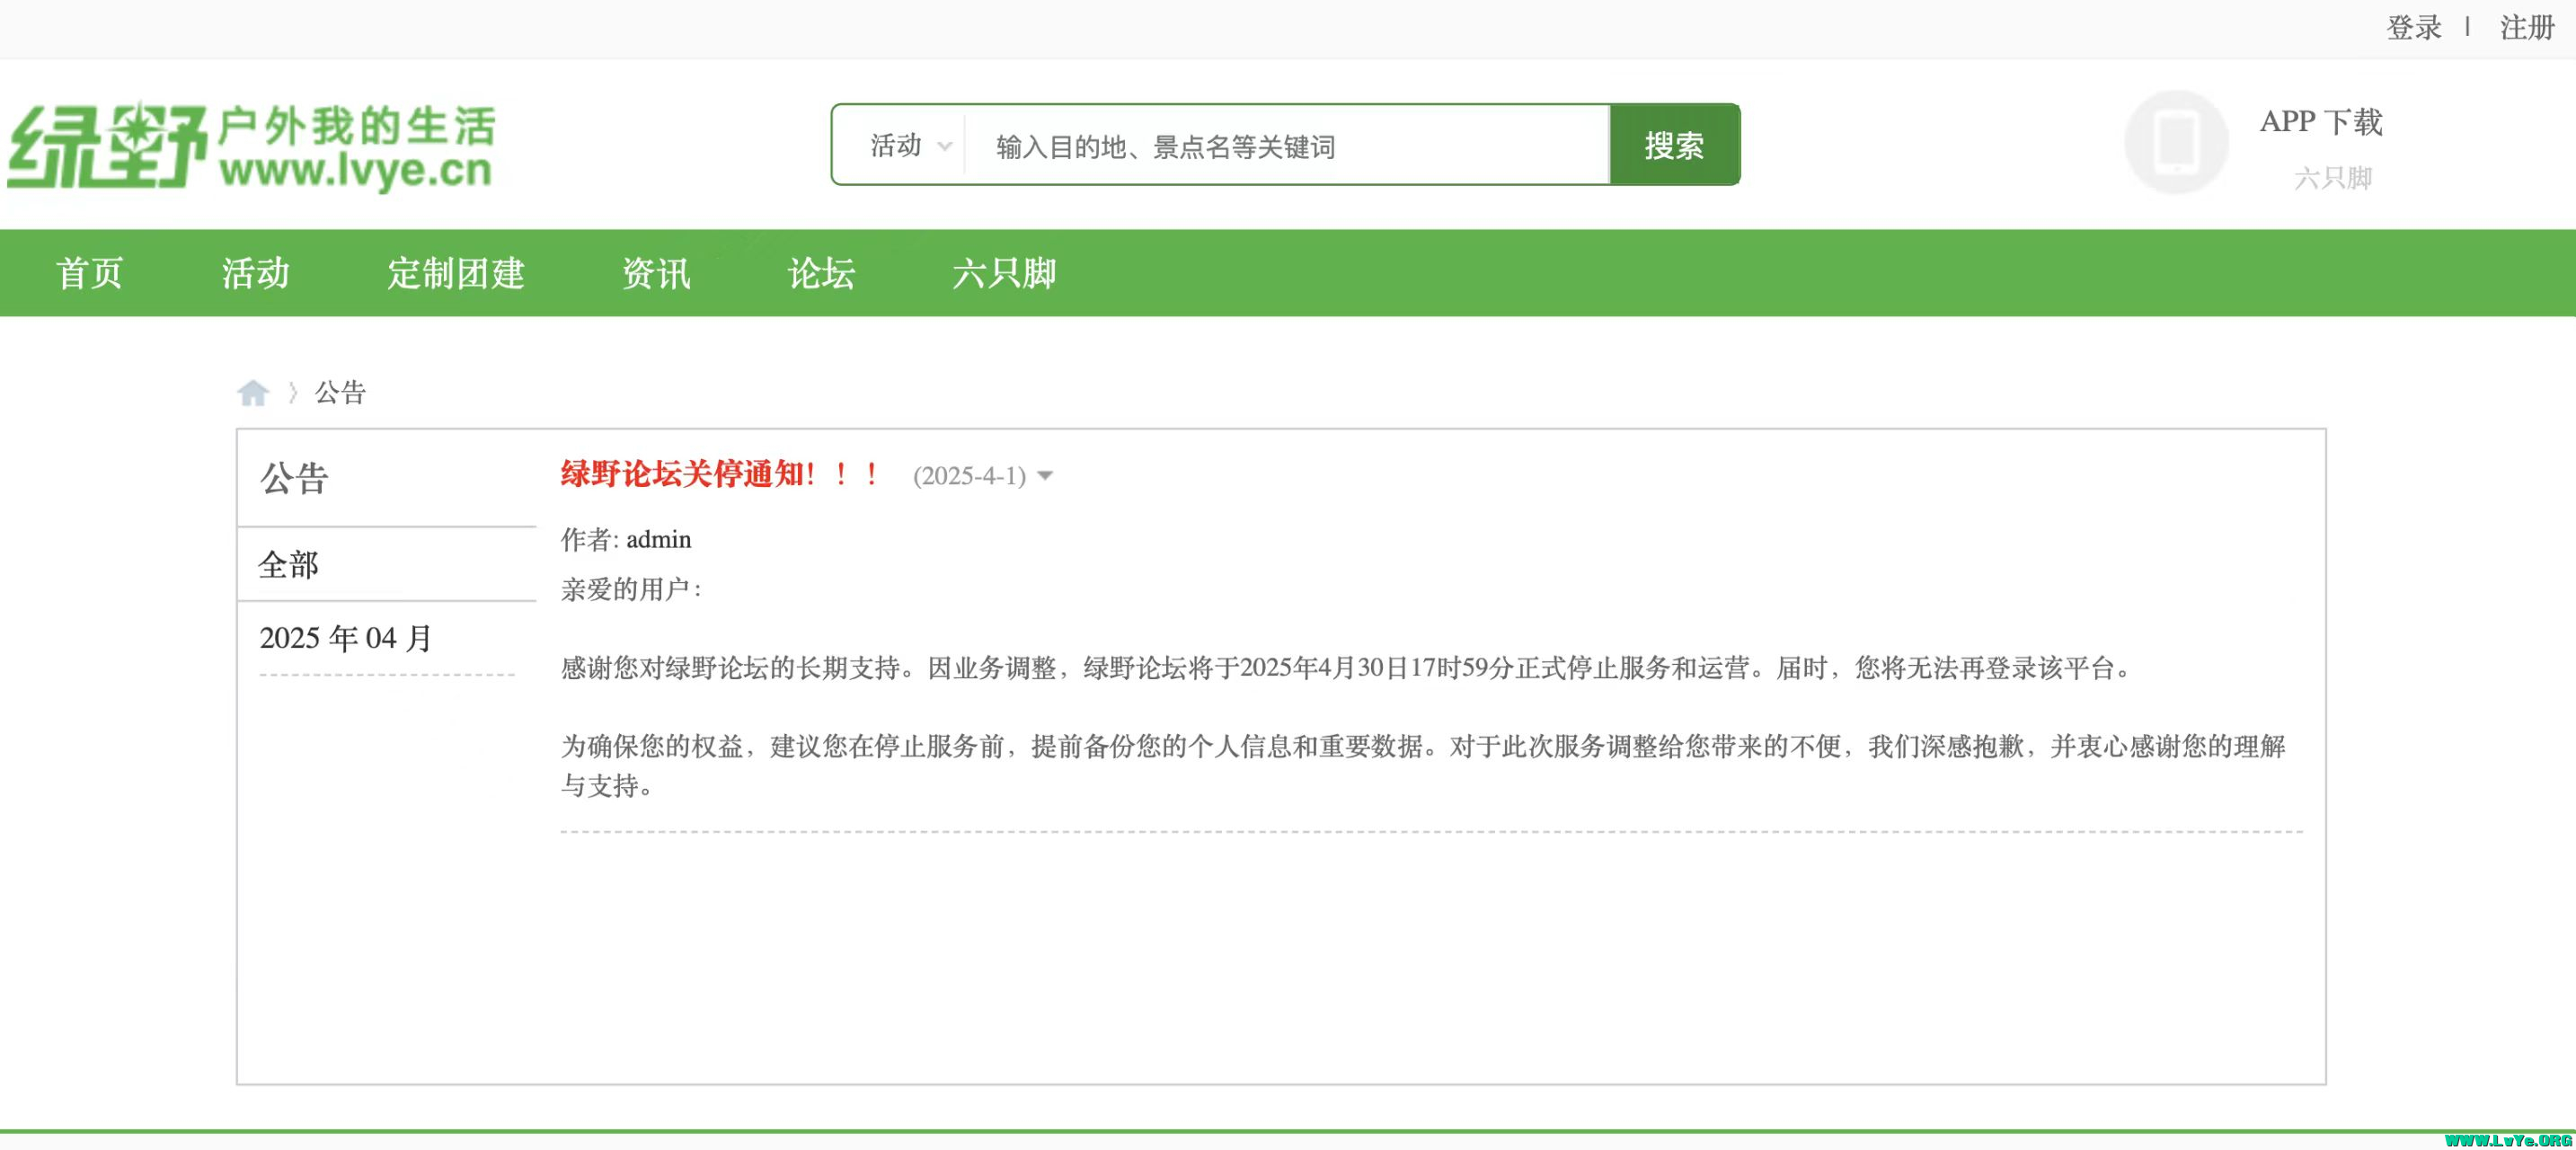Select 2025 年 04 月 archive entry
2576x1150 pixels.
[346, 638]
